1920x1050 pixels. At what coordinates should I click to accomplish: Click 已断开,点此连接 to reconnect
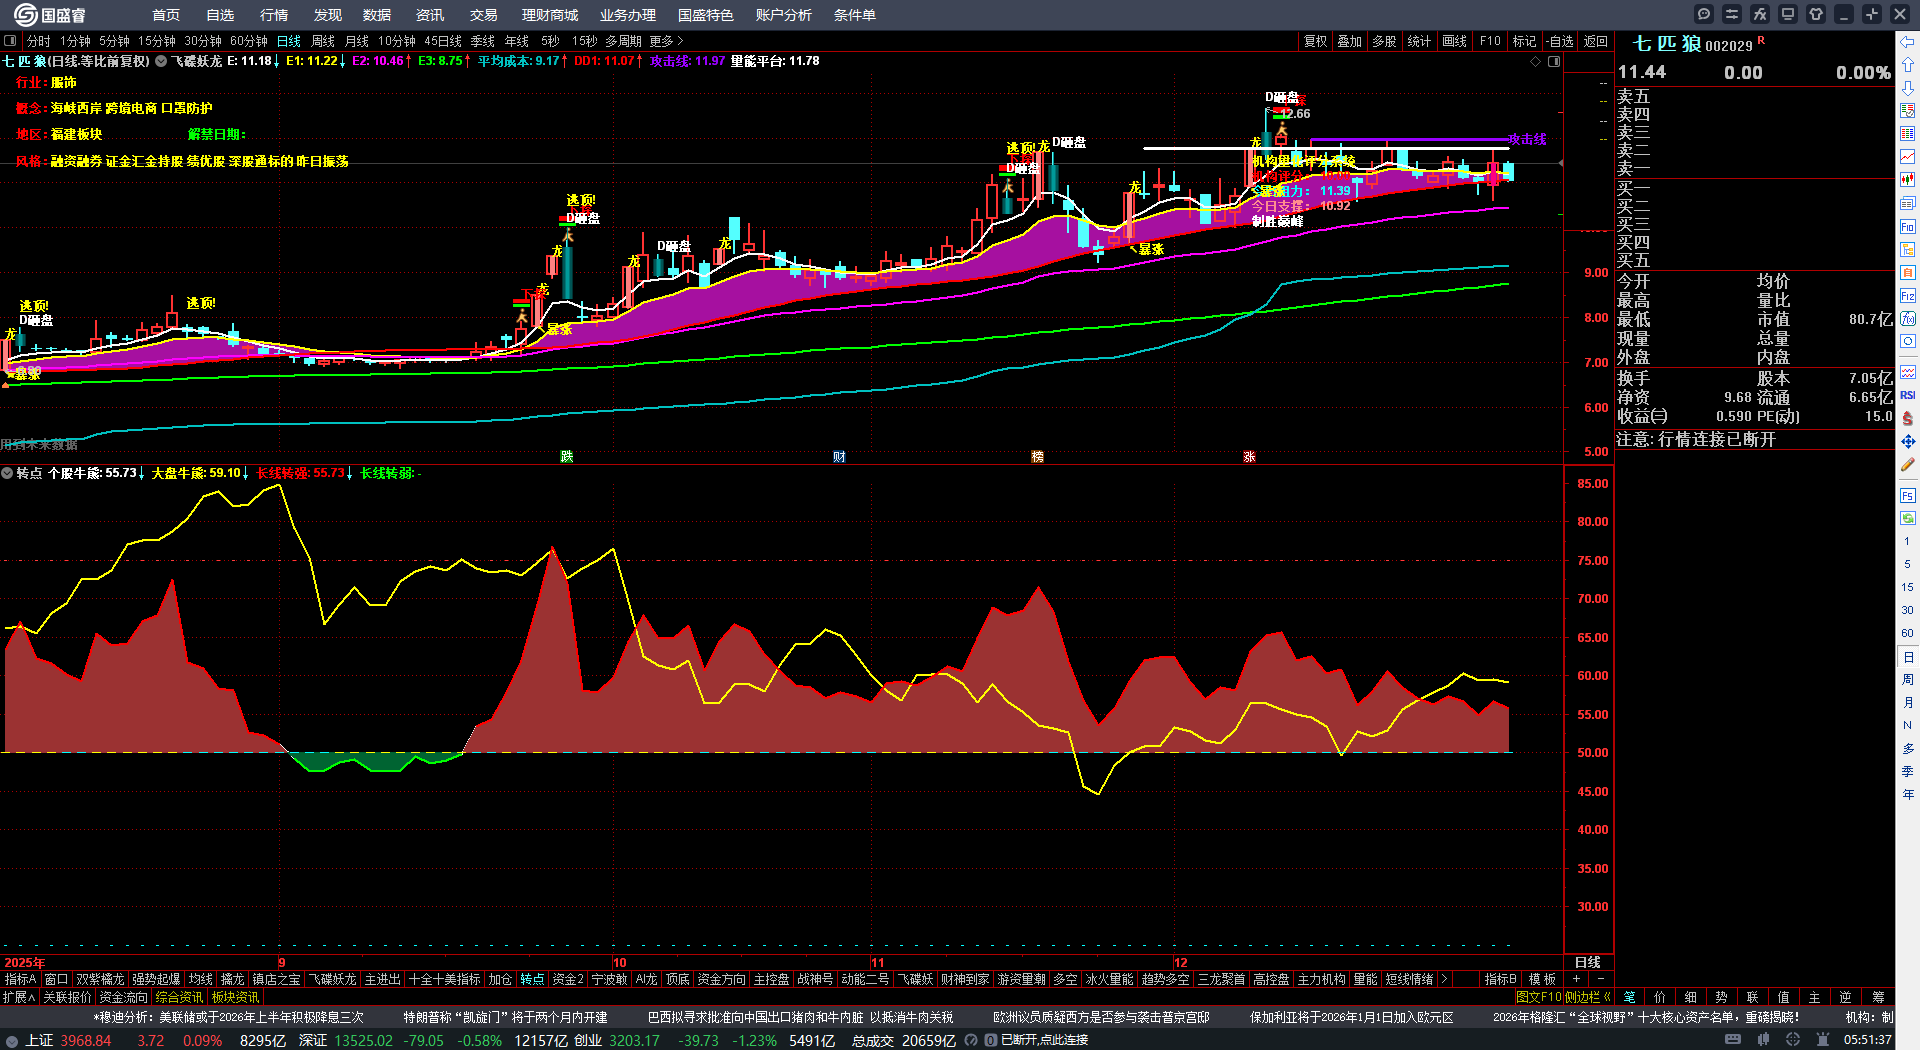[1044, 1040]
